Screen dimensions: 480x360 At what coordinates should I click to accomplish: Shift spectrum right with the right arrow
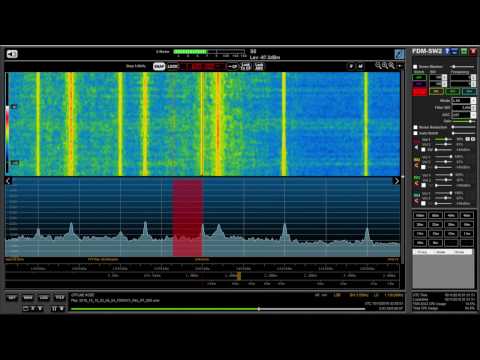396,181
